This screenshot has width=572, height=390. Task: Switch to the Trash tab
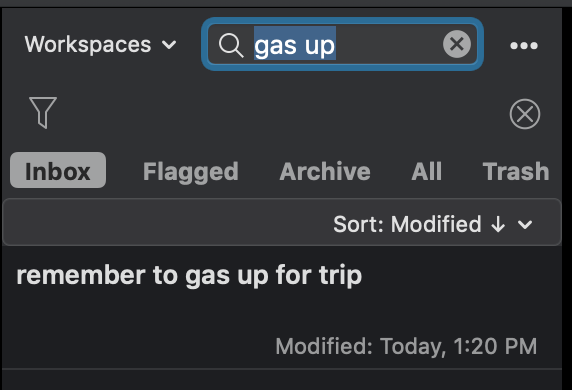tap(516, 171)
